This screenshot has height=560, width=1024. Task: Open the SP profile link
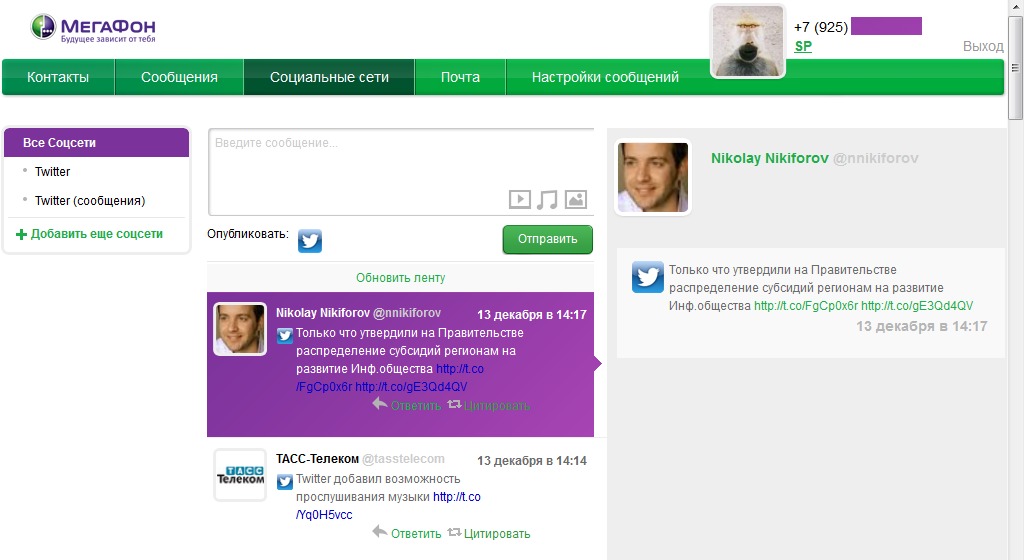tap(803, 46)
